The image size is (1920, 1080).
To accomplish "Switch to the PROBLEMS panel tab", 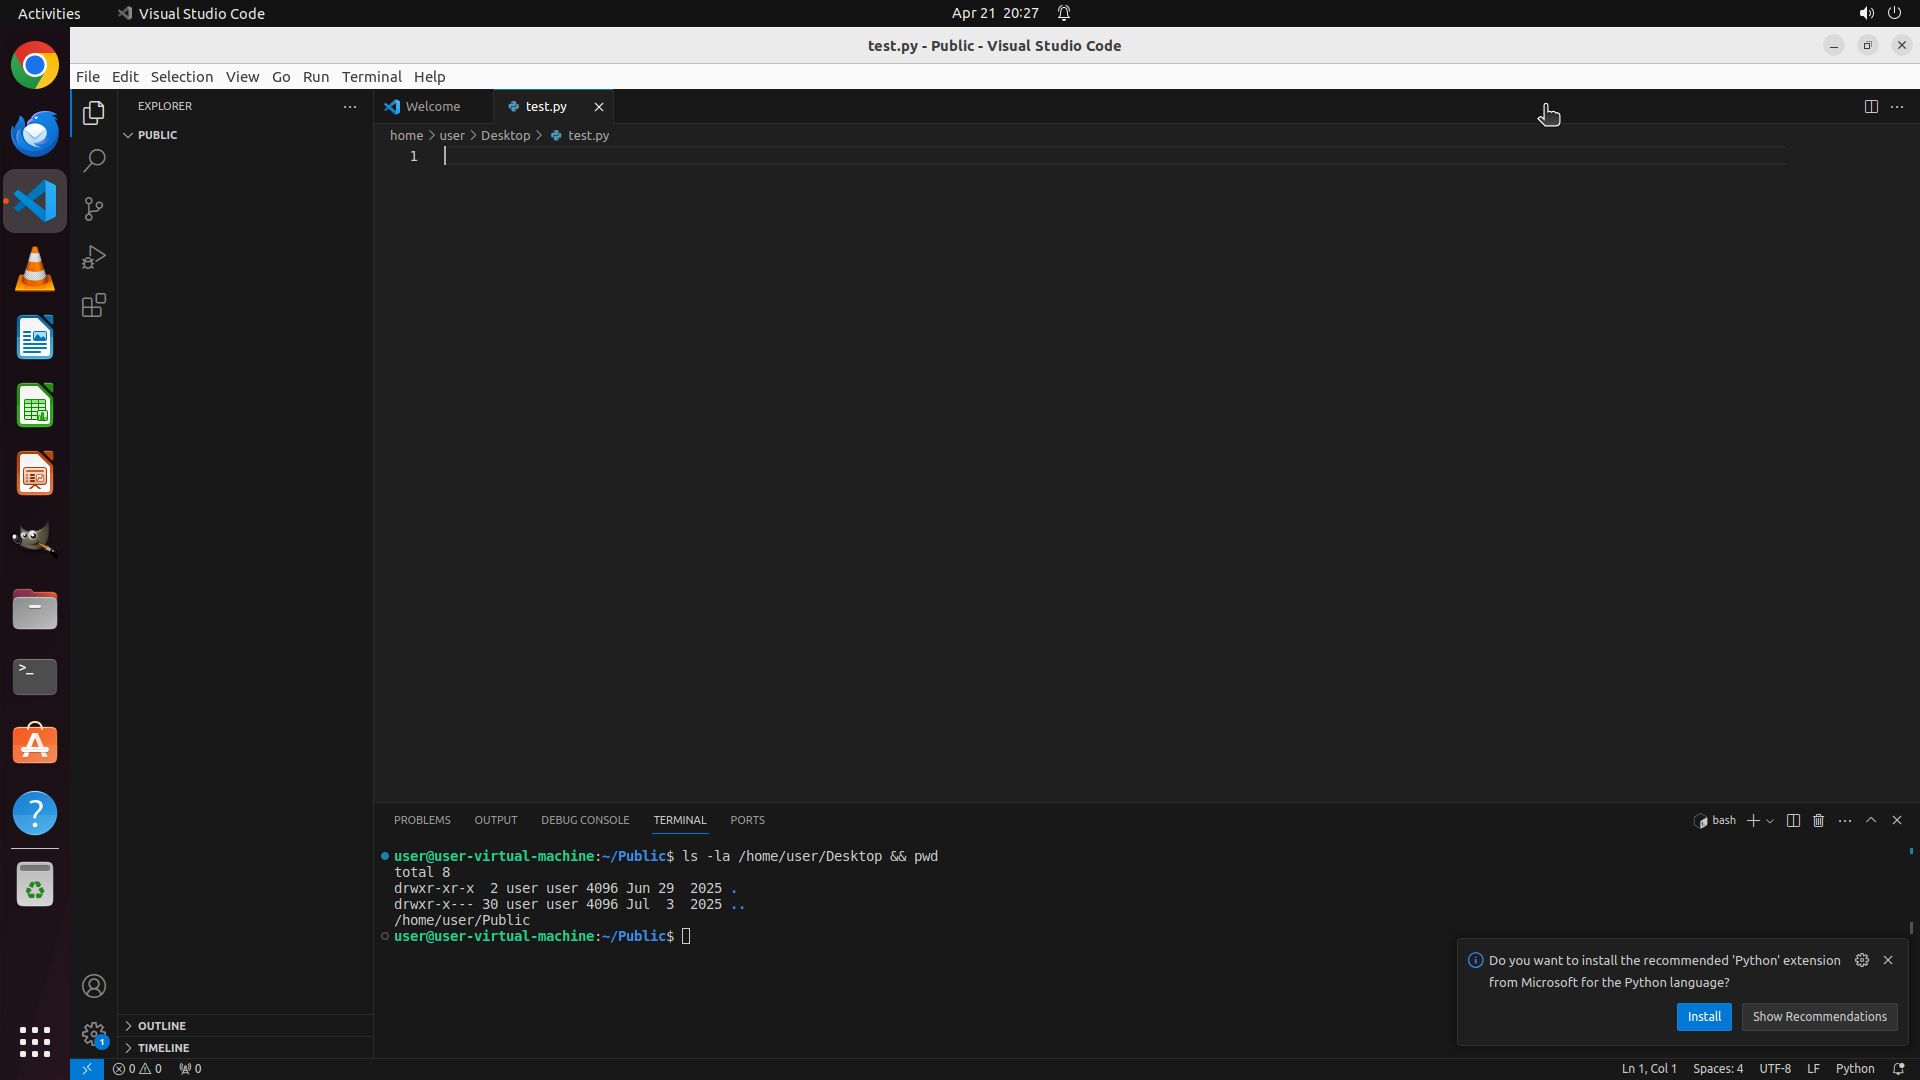I will coord(422,820).
